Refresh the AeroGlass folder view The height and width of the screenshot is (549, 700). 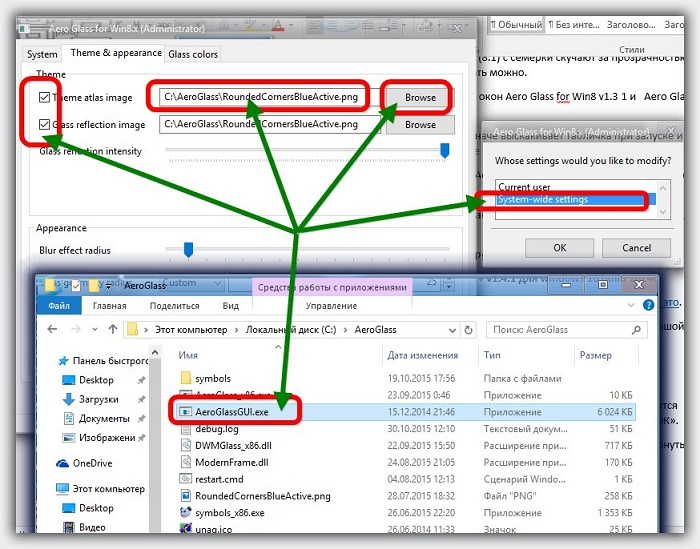click(x=468, y=330)
